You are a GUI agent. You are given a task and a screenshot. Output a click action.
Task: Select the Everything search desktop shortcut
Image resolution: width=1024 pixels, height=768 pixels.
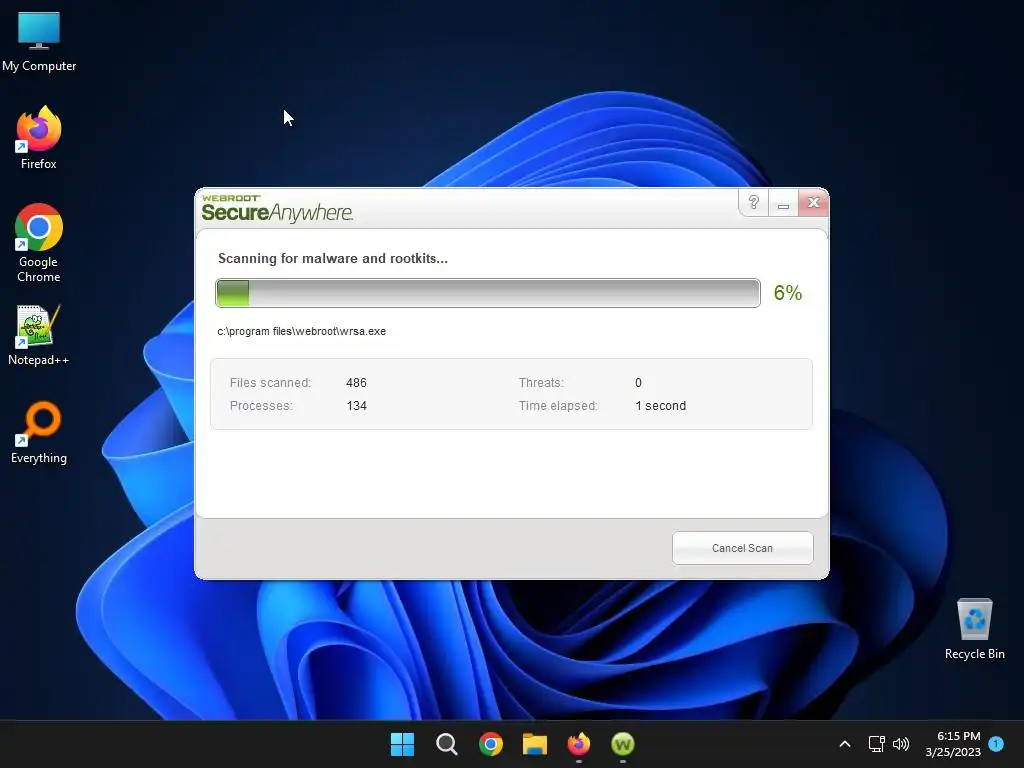click(x=39, y=433)
